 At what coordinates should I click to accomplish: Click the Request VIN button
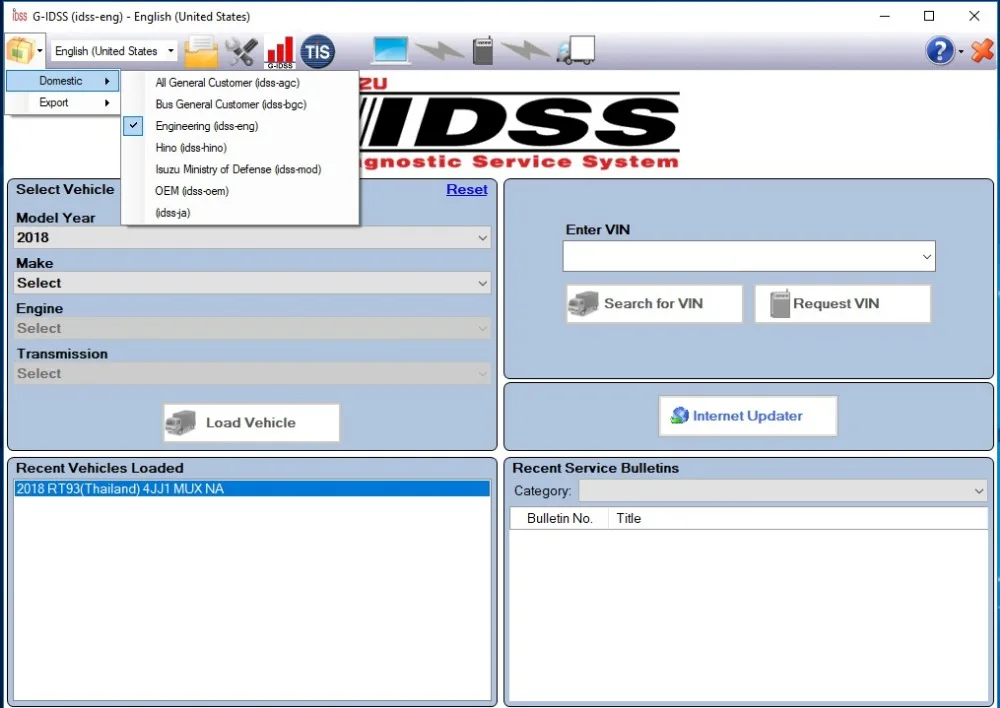click(x=842, y=304)
